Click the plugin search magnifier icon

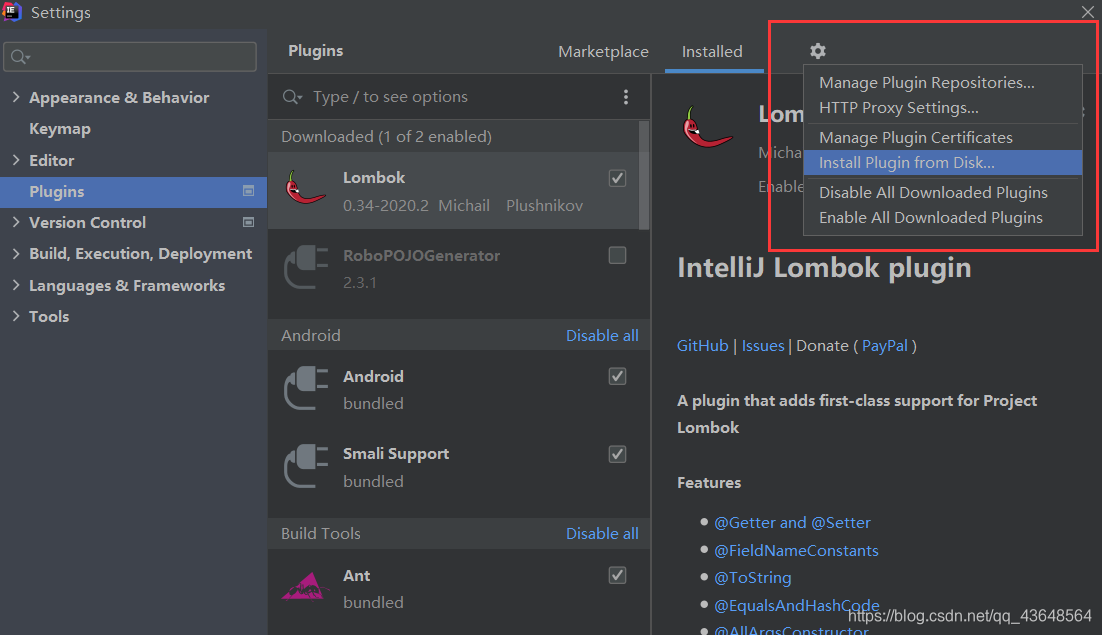292,97
